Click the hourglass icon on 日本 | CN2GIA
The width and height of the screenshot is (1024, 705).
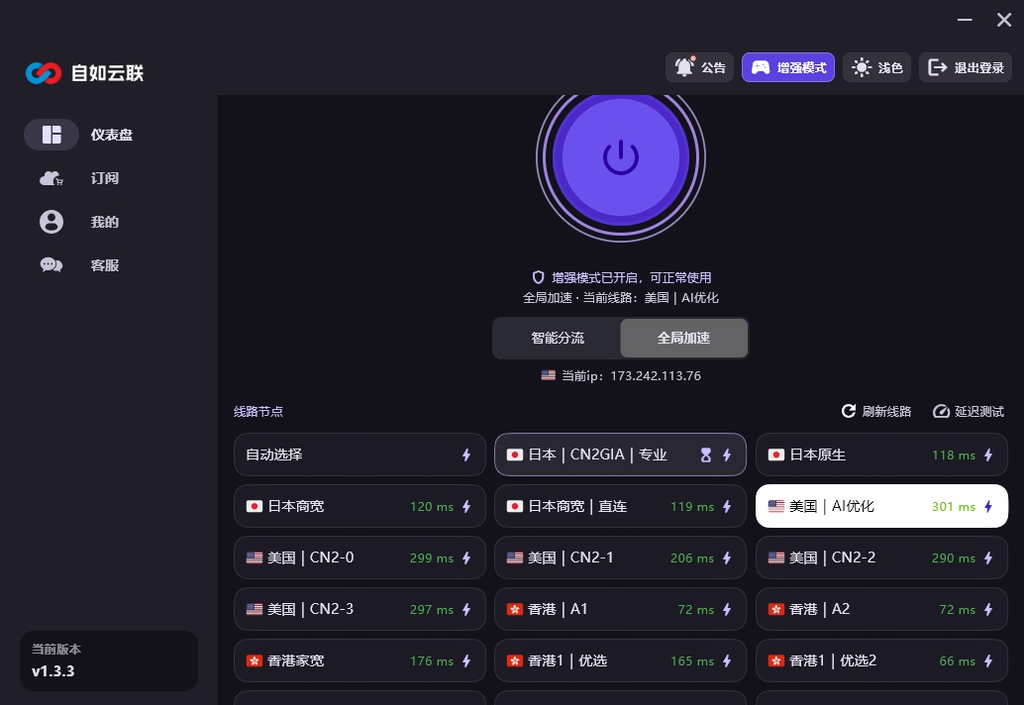(706, 455)
